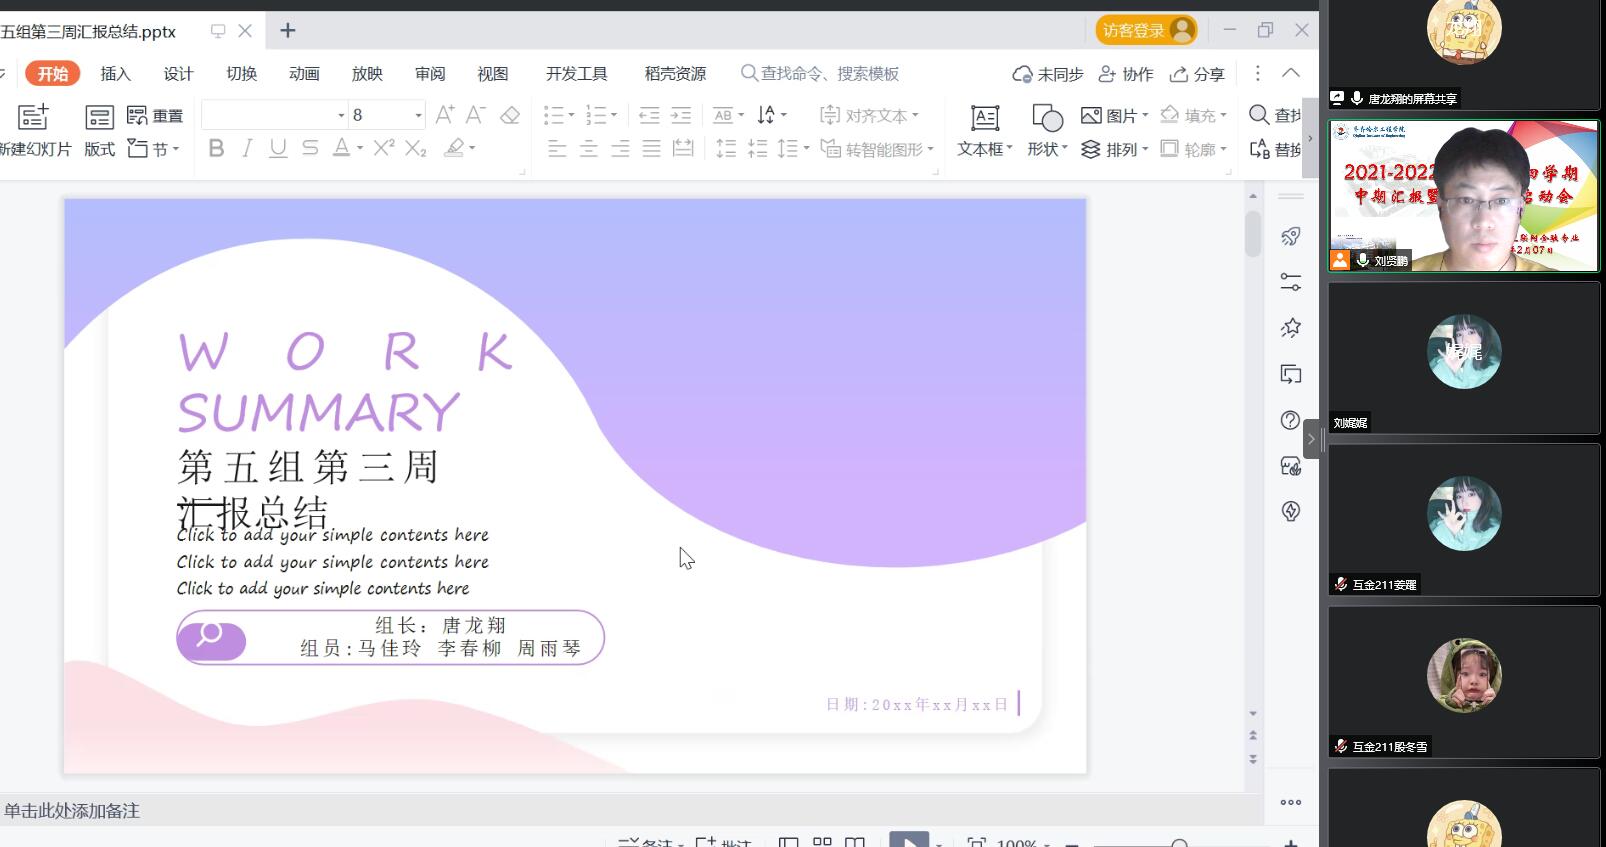Justify the text alignment
The height and width of the screenshot is (847, 1606).
[651, 149]
